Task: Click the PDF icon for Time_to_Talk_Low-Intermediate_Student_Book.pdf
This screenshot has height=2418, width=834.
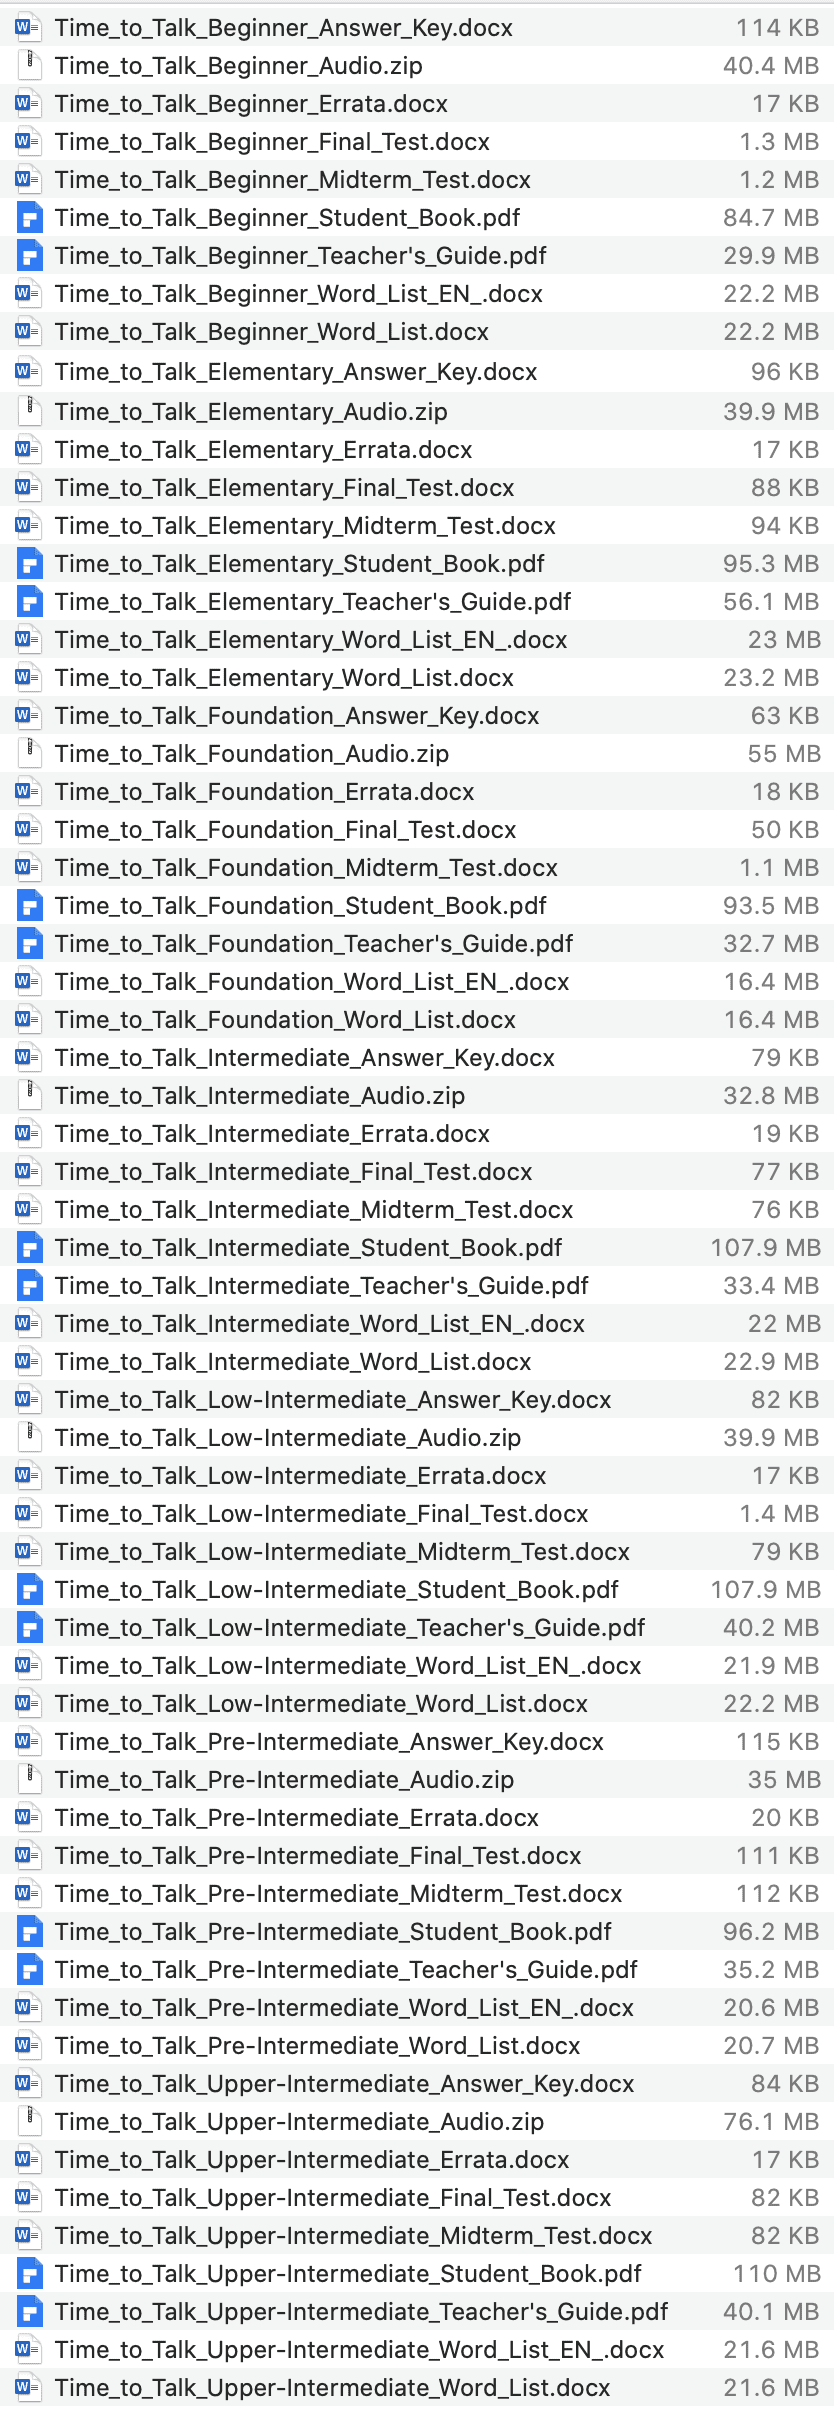Action: point(28,1590)
